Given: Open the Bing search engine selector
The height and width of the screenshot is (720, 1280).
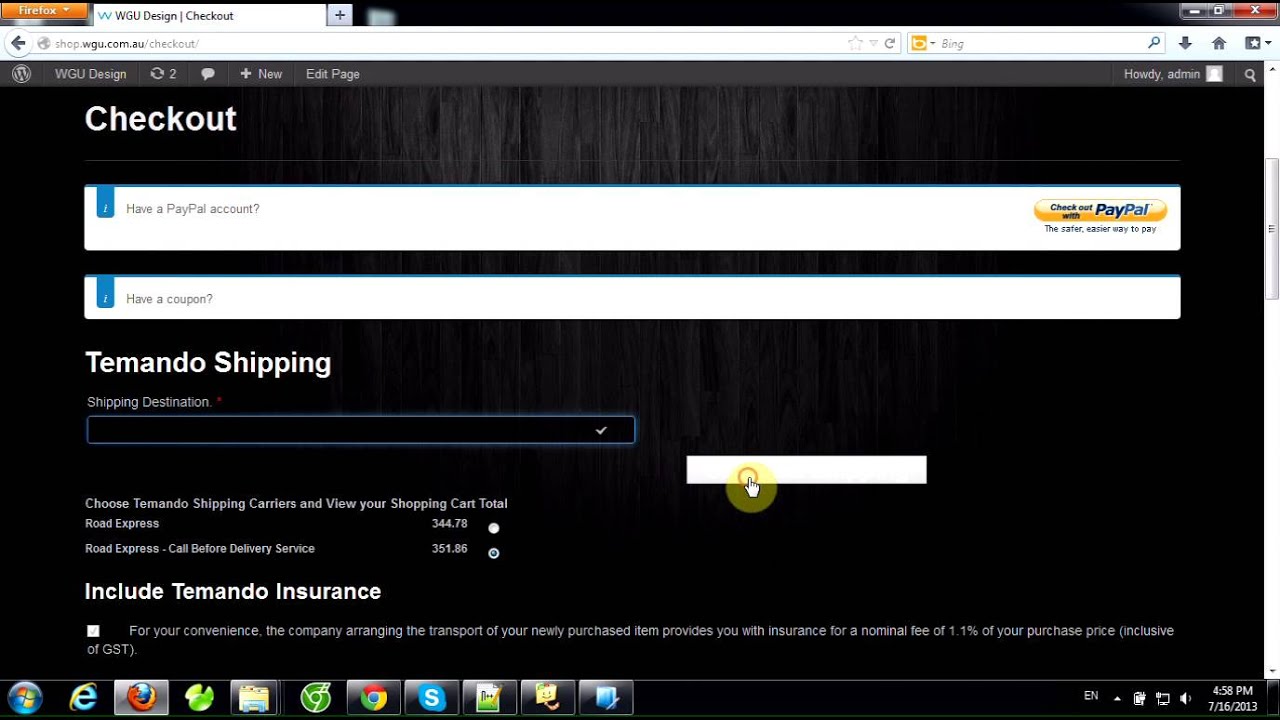Looking at the screenshot, I should tap(922, 44).
